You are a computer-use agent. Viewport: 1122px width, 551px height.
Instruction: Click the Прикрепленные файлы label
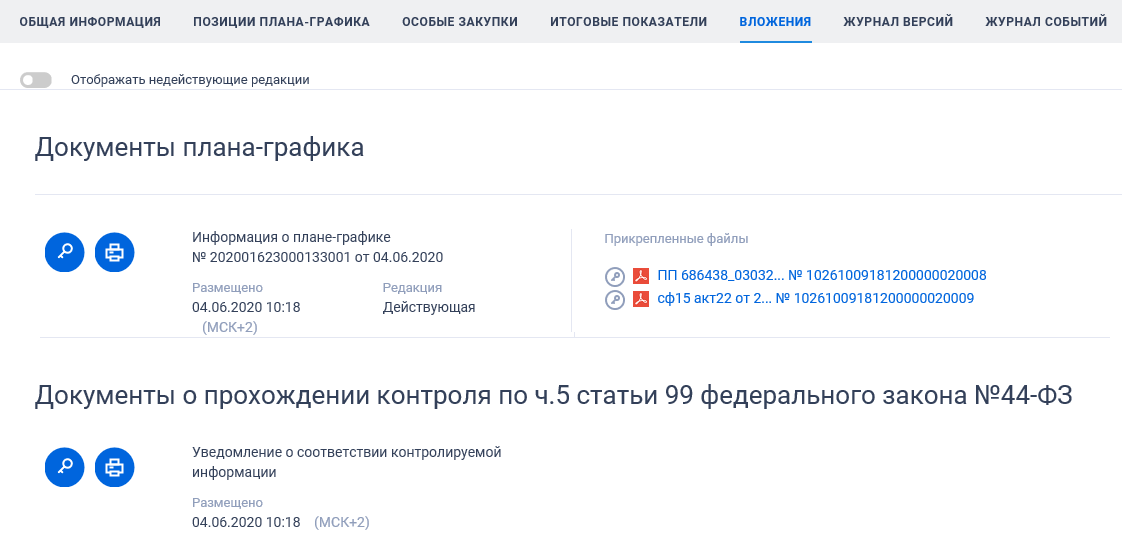click(676, 239)
